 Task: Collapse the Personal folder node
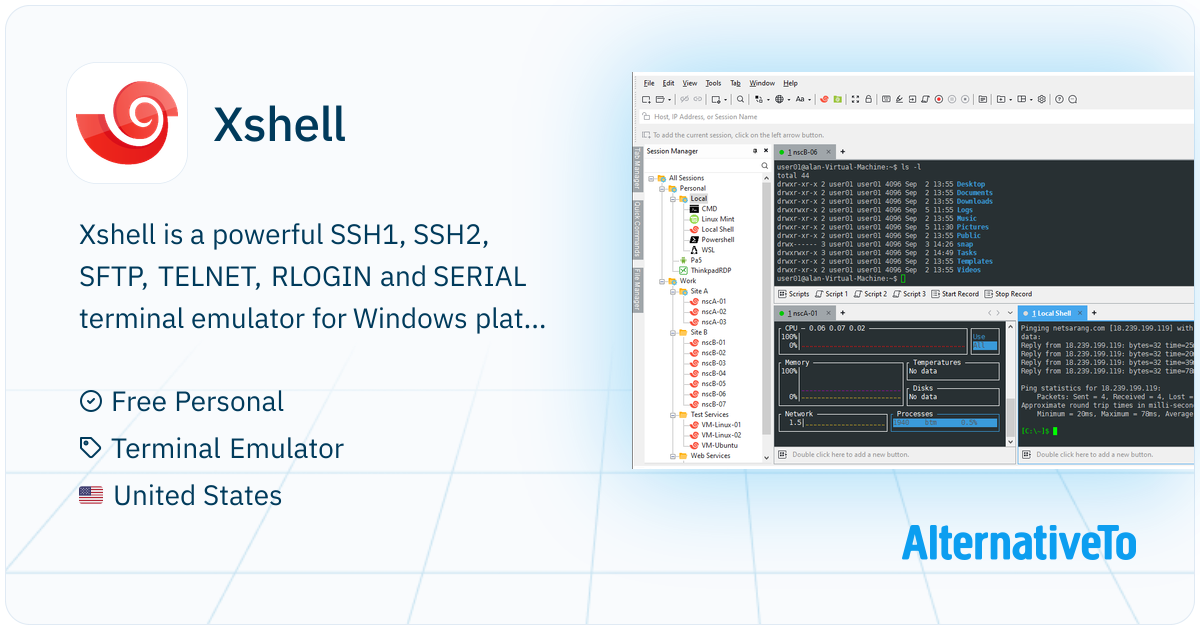(662, 189)
